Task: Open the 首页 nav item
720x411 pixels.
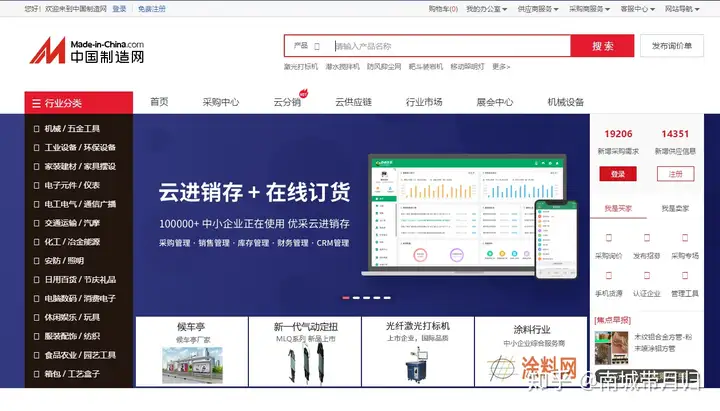Action: tap(159, 102)
